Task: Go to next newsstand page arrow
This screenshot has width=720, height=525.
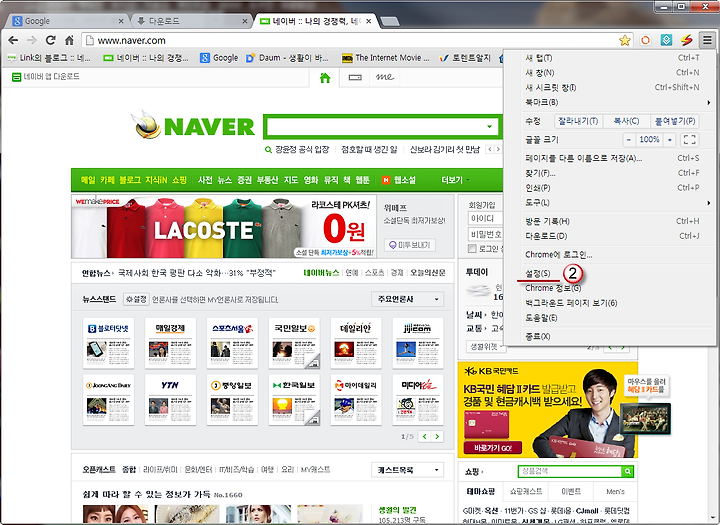Action: (437, 436)
